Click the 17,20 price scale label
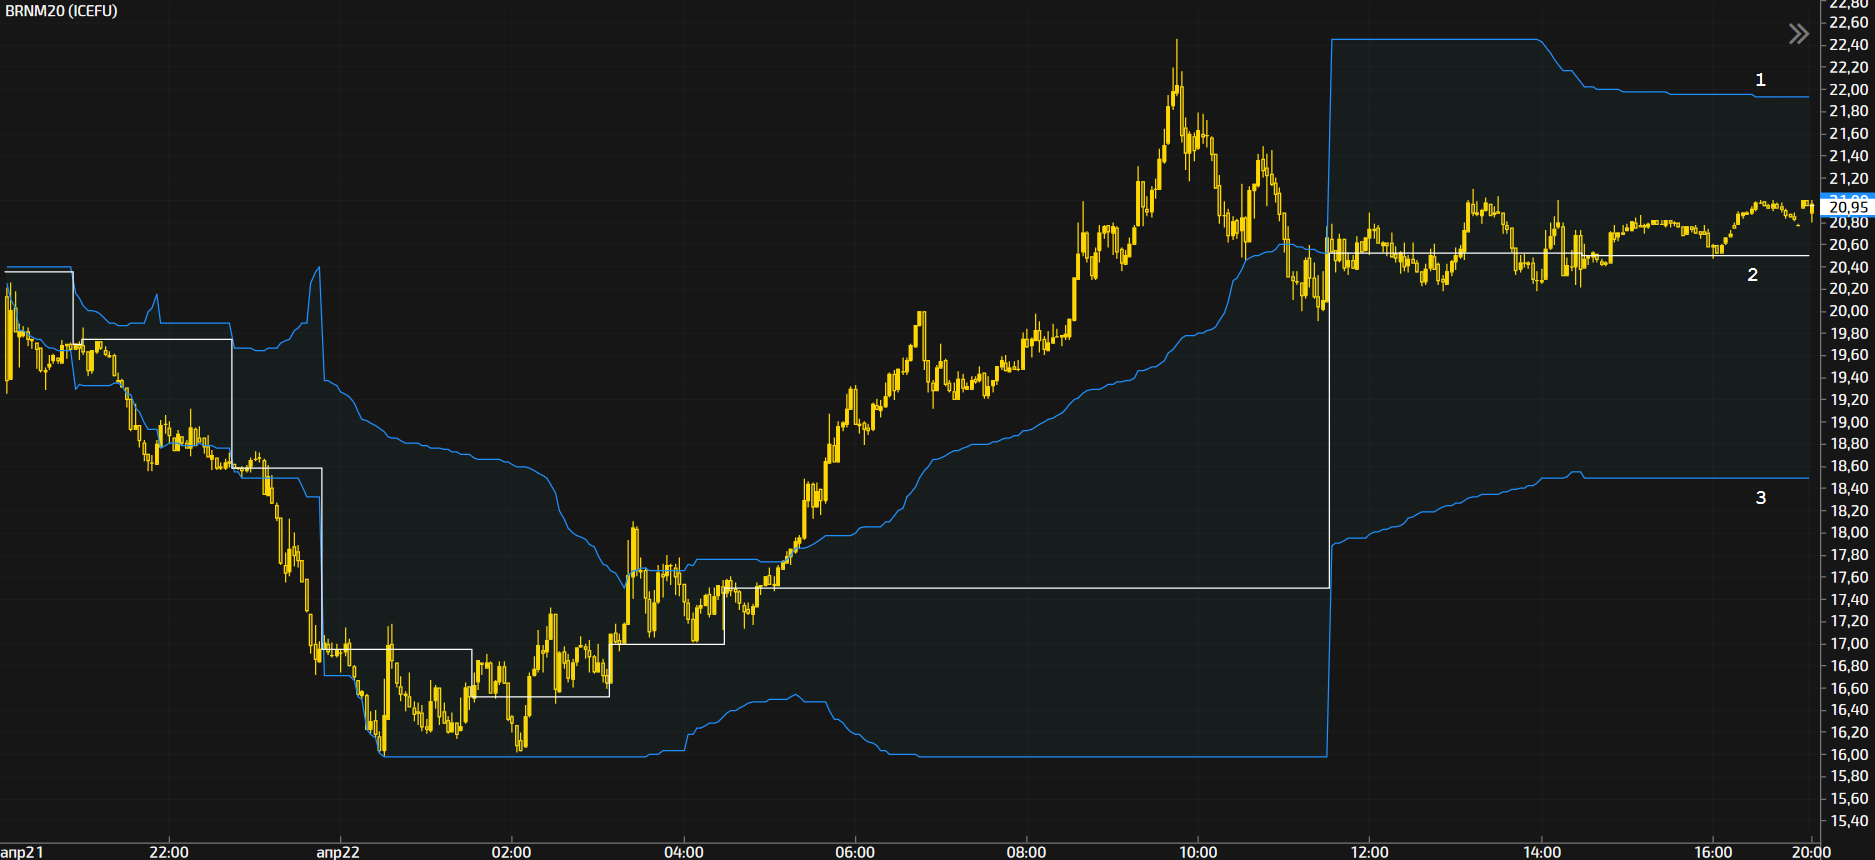Viewport: 1875px width, 860px height. tap(1848, 621)
